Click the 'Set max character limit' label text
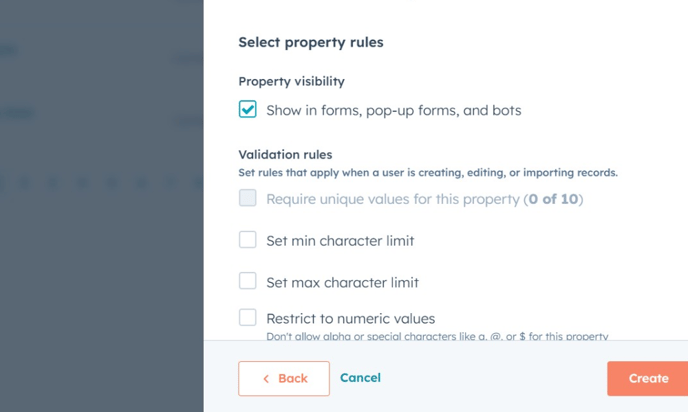Screen dimensions: 688x412 pyautogui.click(x=342, y=283)
